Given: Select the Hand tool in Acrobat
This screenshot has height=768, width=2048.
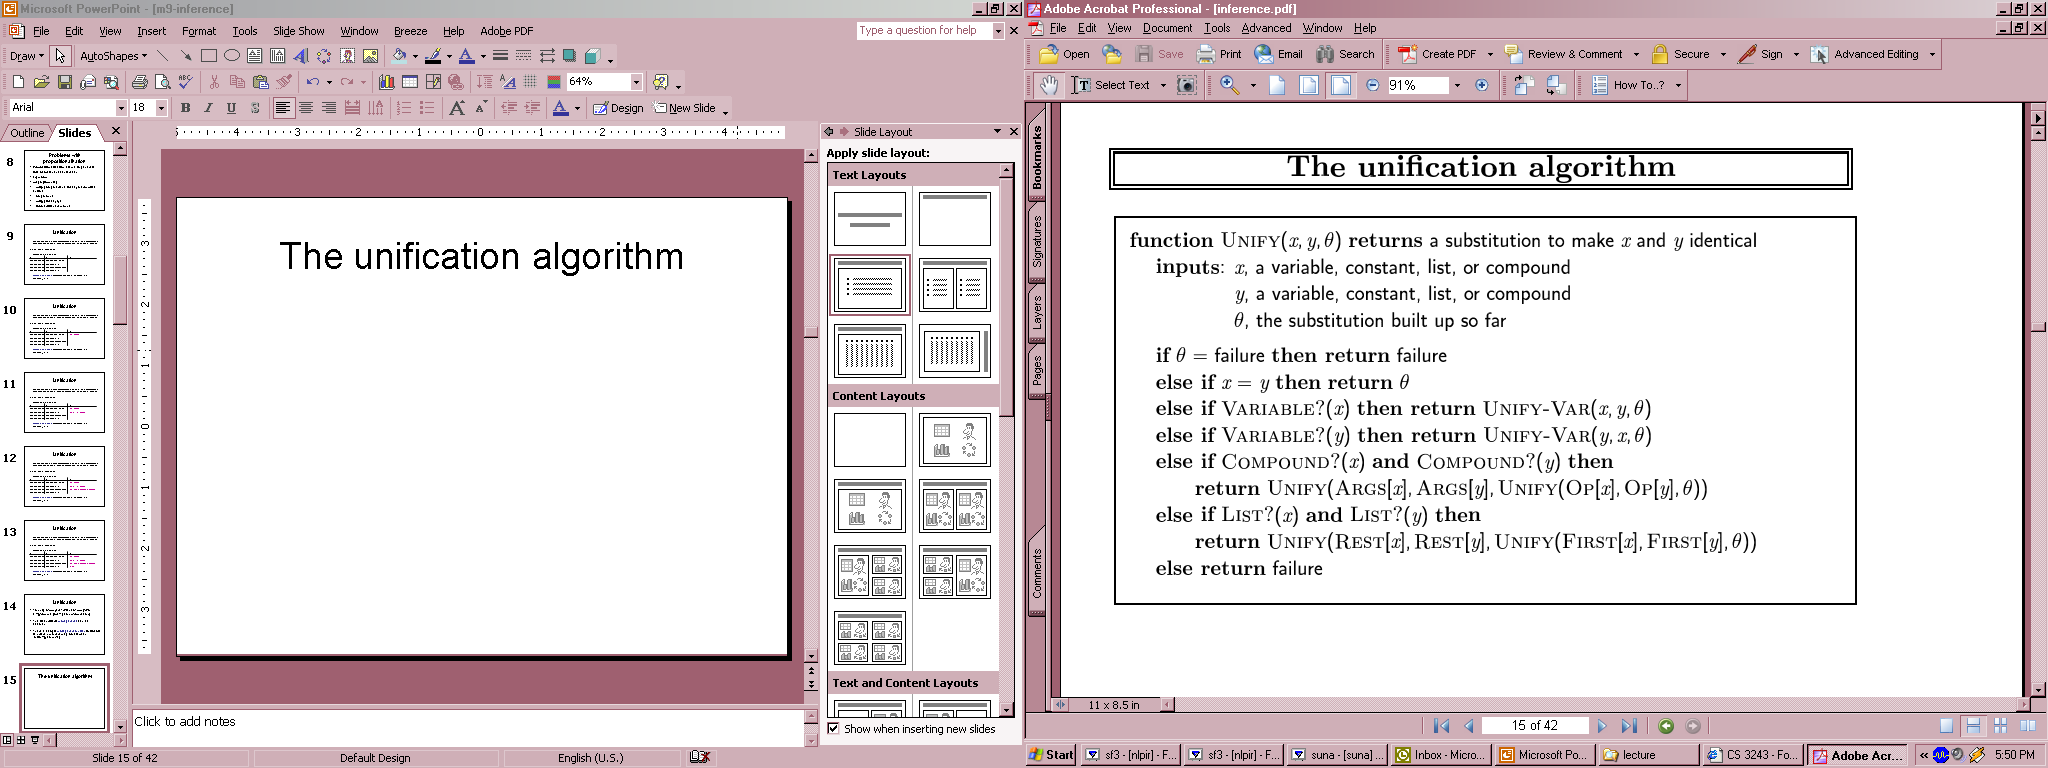Looking at the screenshot, I should [1048, 85].
